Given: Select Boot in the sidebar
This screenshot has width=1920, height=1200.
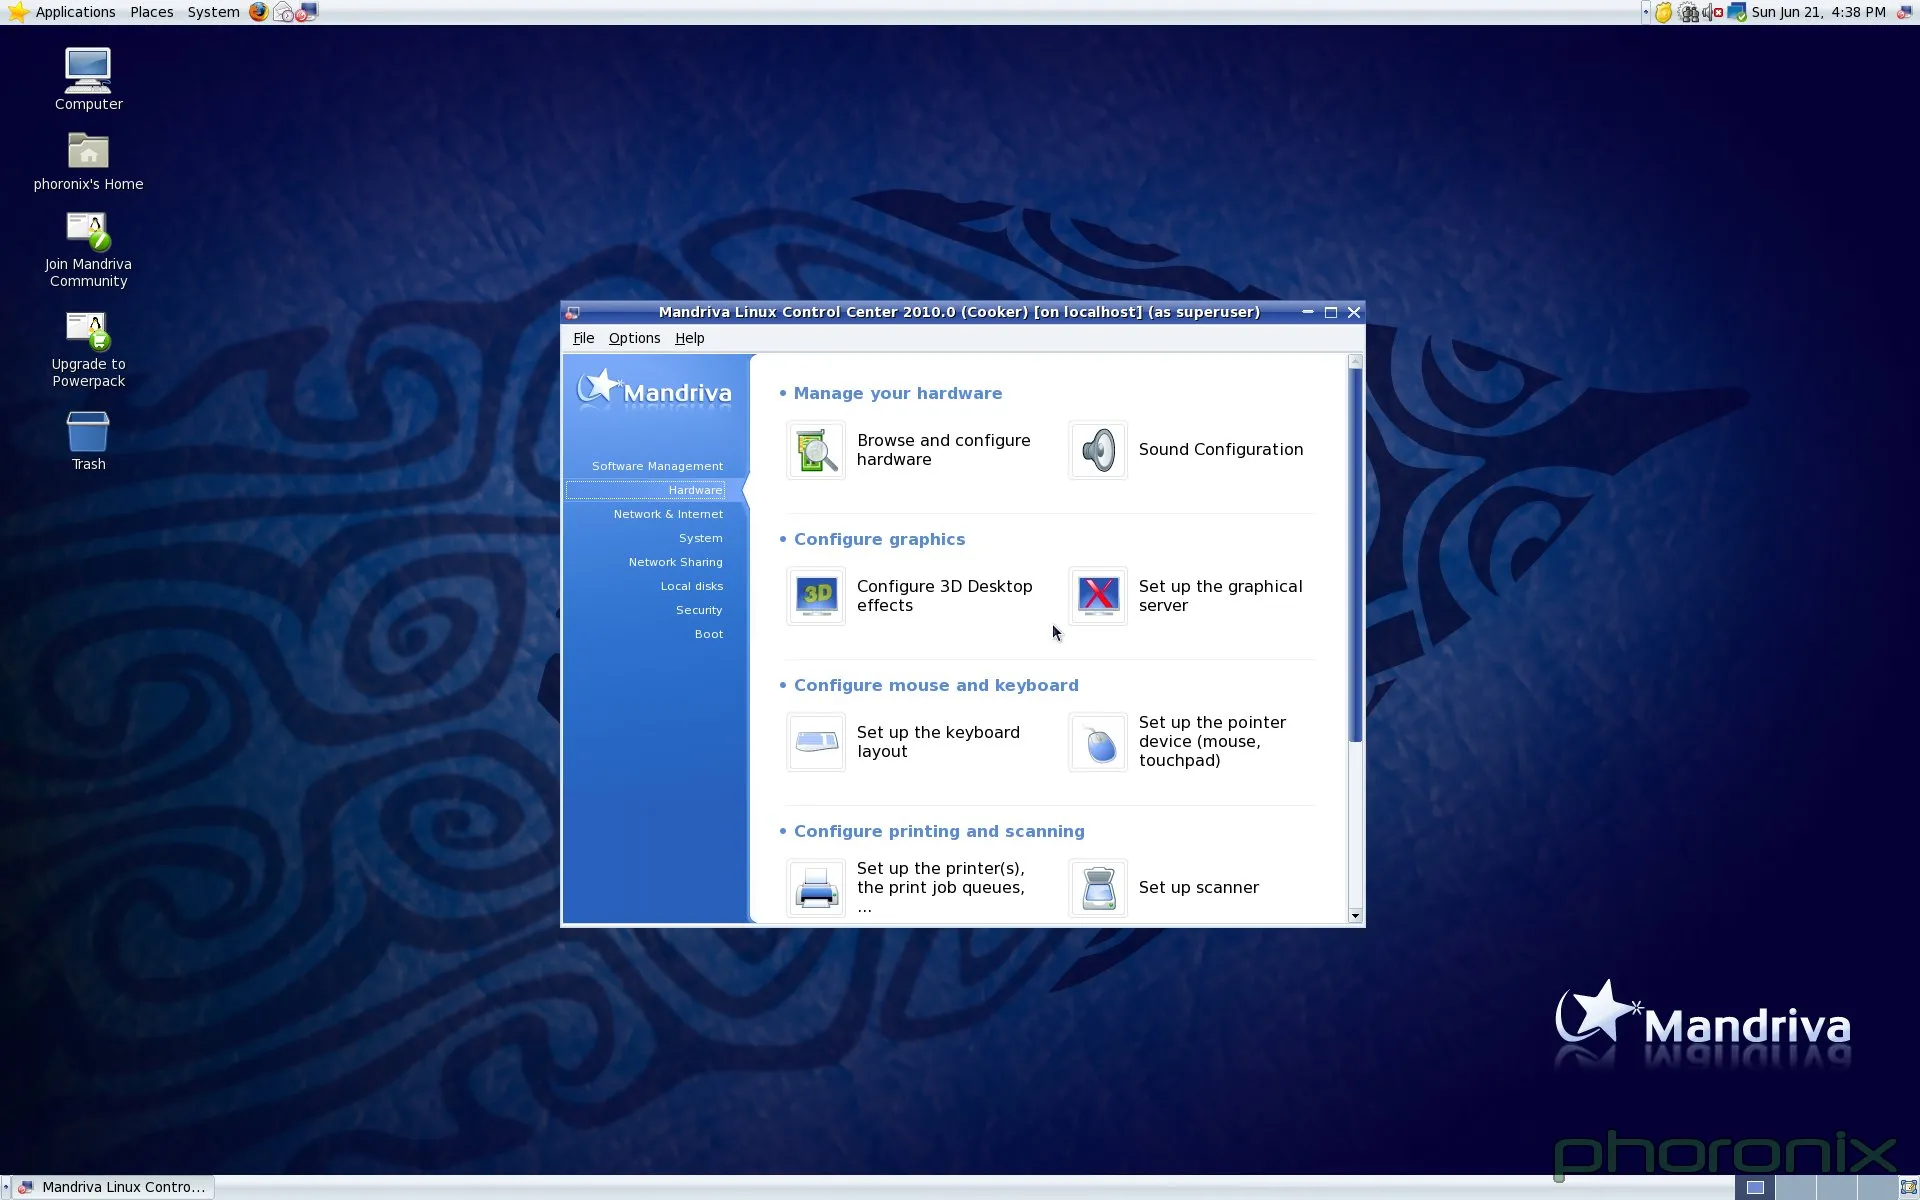Looking at the screenshot, I should 708,634.
